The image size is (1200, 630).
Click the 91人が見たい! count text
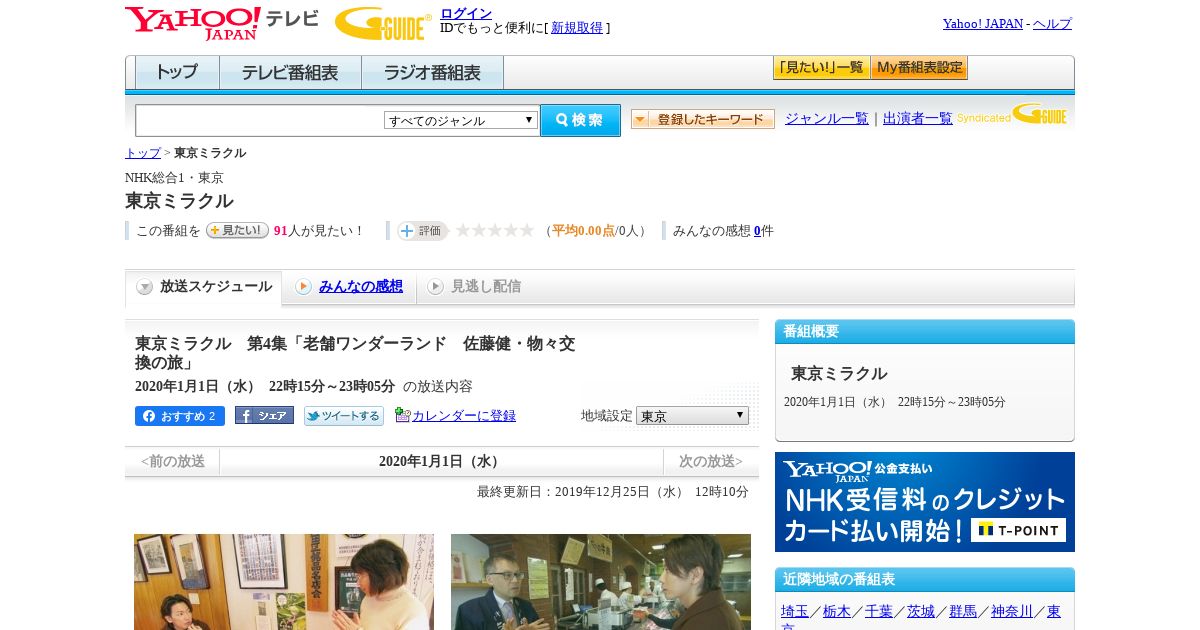click(319, 231)
